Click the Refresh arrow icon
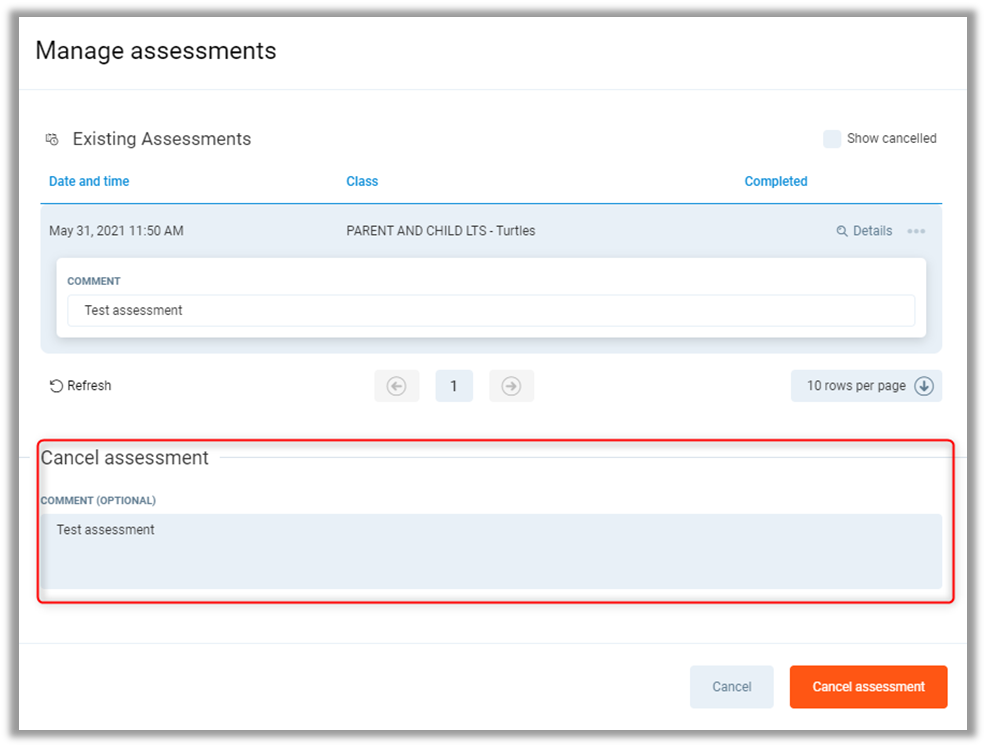 tap(57, 386)
